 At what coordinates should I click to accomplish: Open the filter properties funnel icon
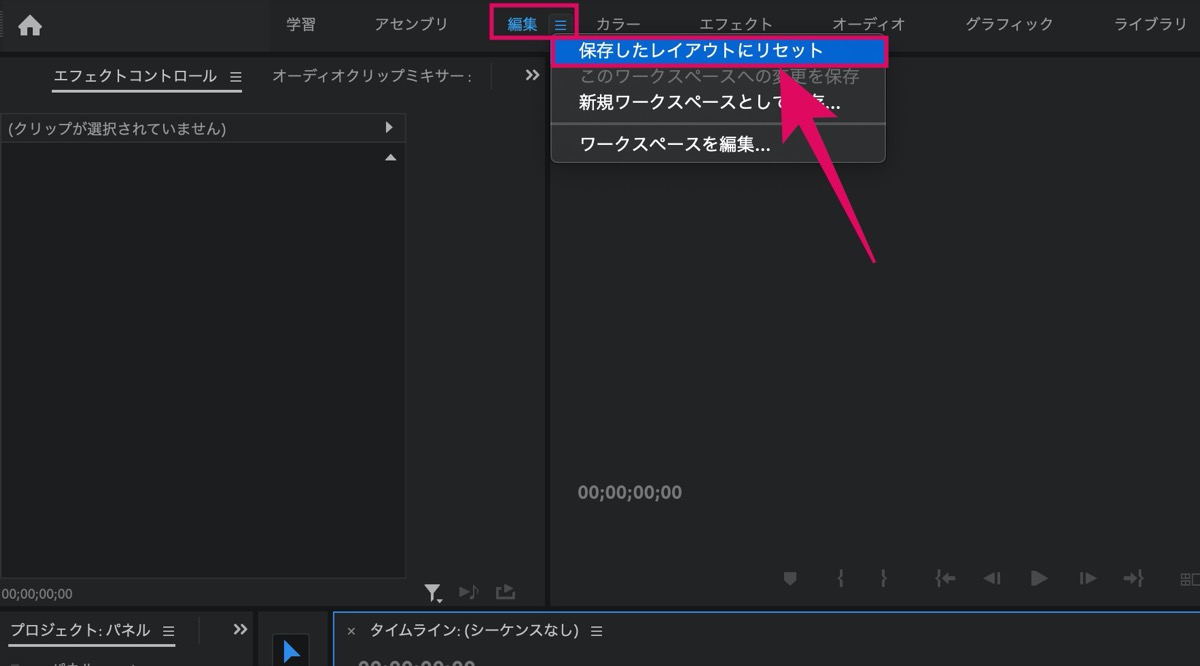433,593
